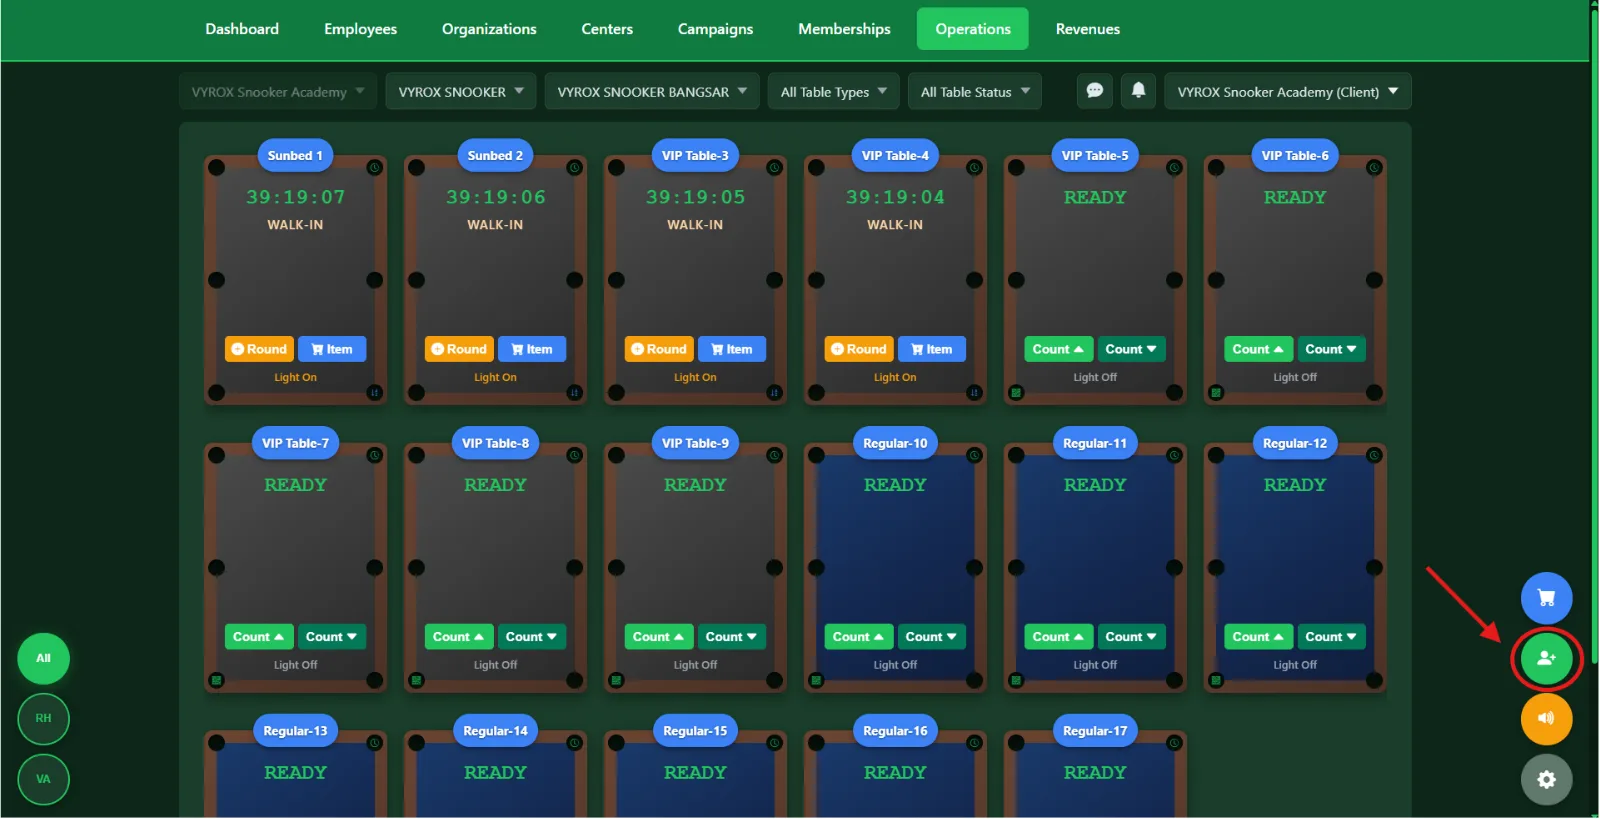Open the QR code icon on VIP Table-8
1600x819 pixels.
pyautogui.click(x=416, y=680)
